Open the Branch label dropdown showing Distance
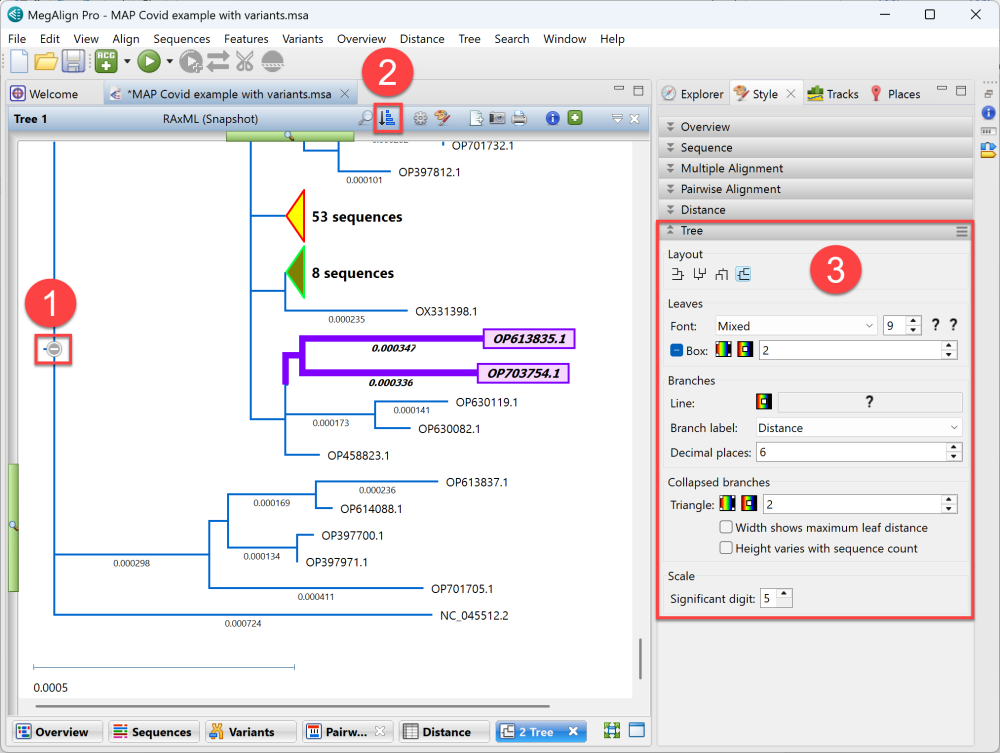Screen dimensions: 1000x753 858,428
